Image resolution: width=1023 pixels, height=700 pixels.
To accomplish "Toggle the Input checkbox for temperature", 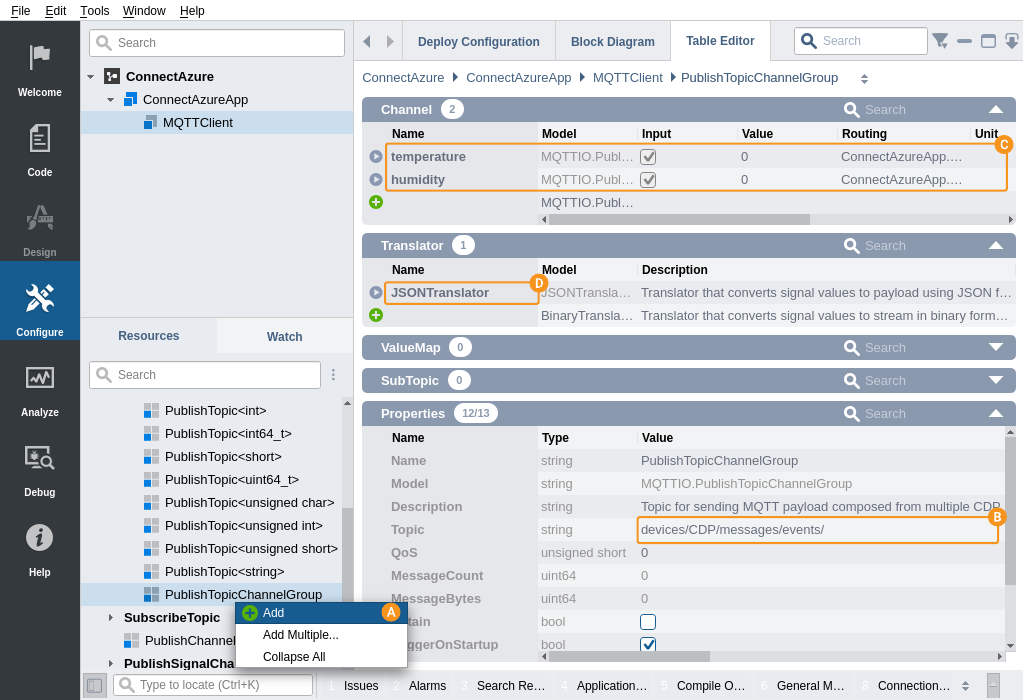I will 648,157.
